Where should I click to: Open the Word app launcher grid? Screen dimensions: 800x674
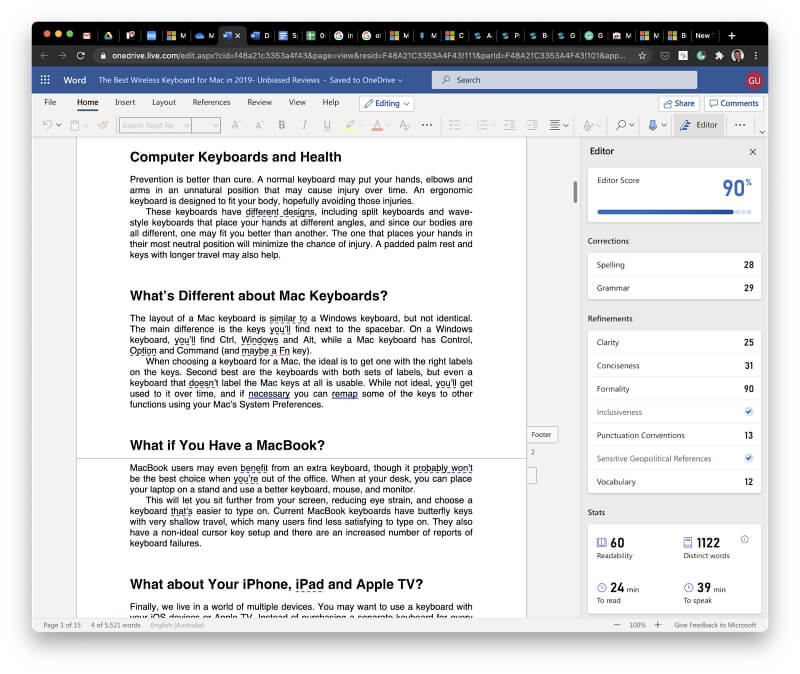click(x=45, y=80)
